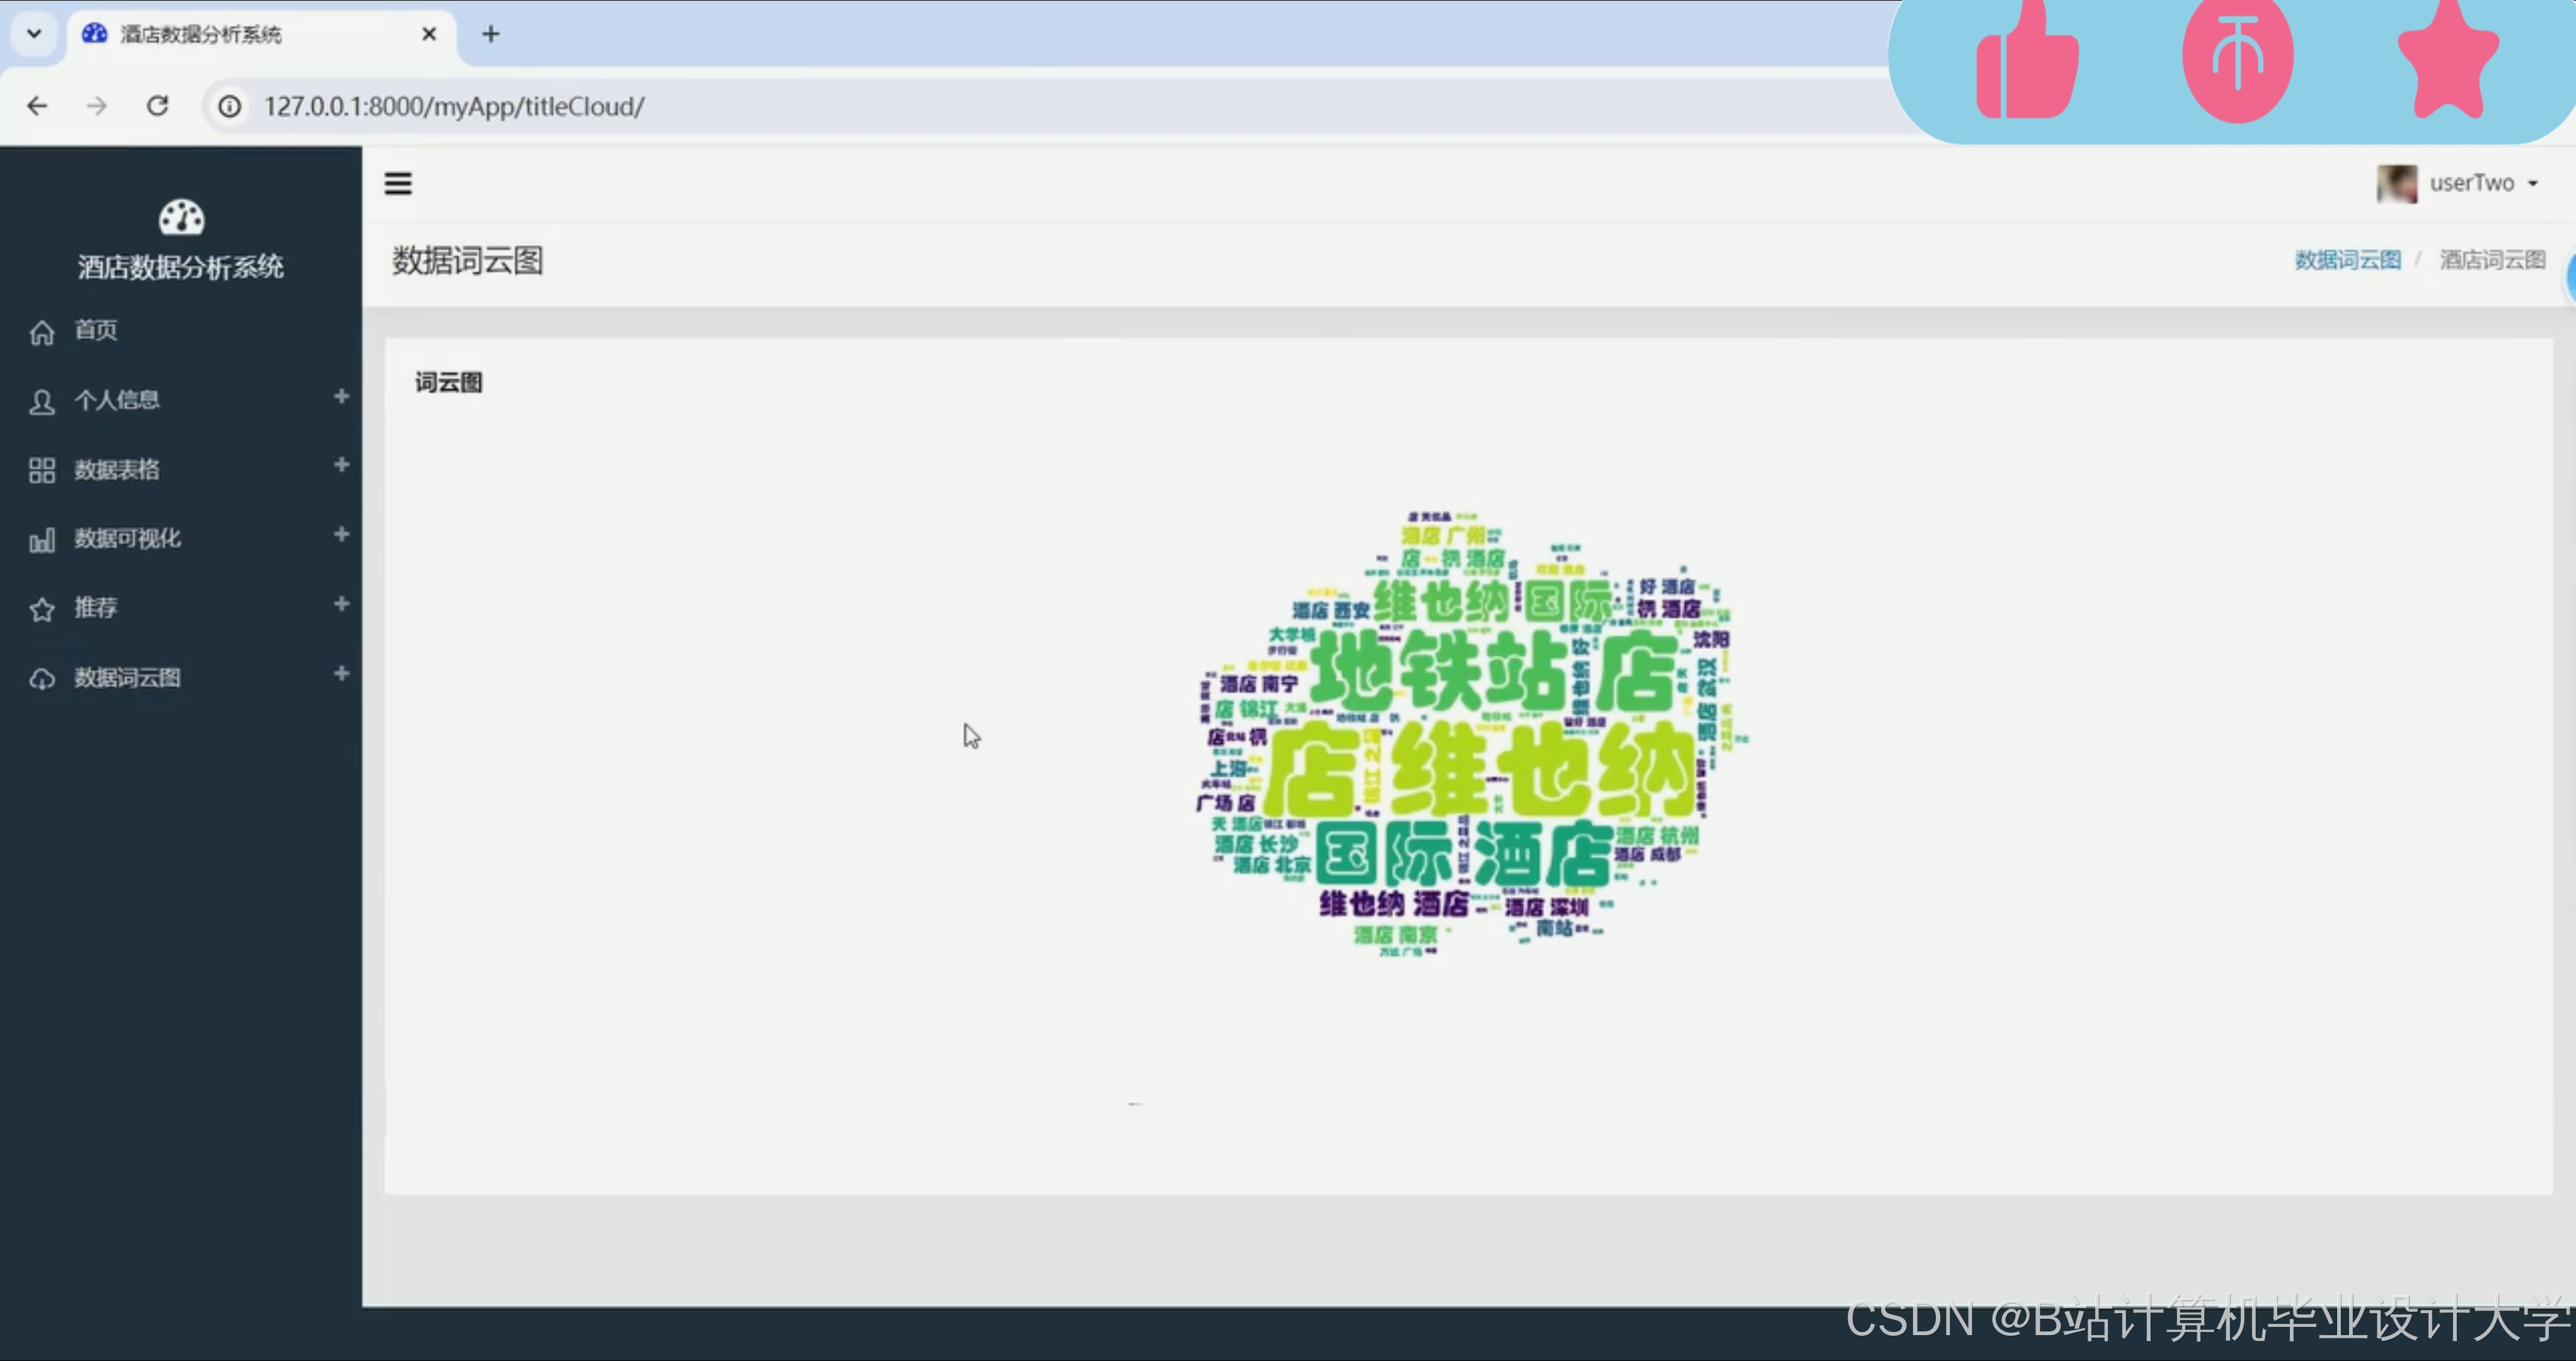Open the tab search chevron dropdown
Image resolution: width=2576 pixels, height=1361 pixels.
(x=34, y=34)
